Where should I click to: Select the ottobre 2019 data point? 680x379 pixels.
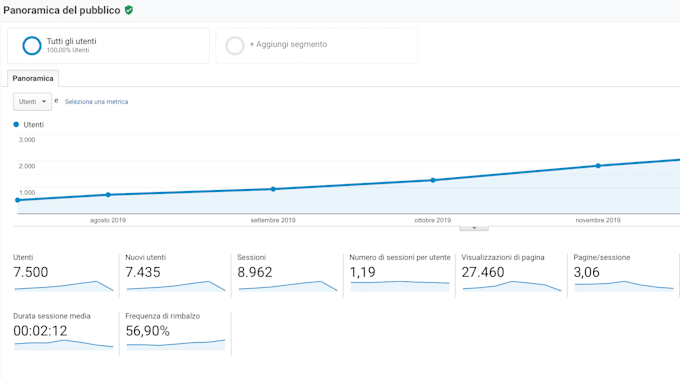(433, 180)
